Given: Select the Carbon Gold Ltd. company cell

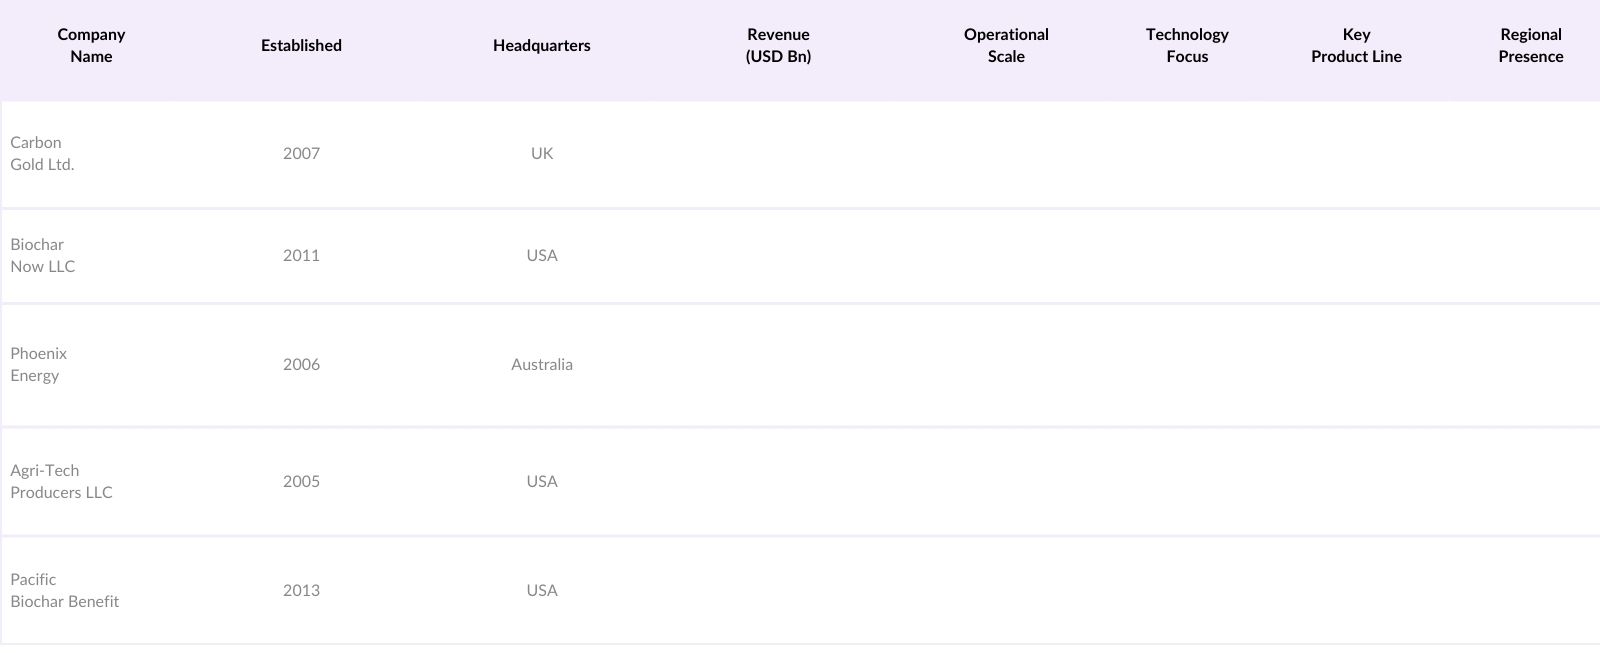Looking at the screenshot, I should click(x=42, y=154).
